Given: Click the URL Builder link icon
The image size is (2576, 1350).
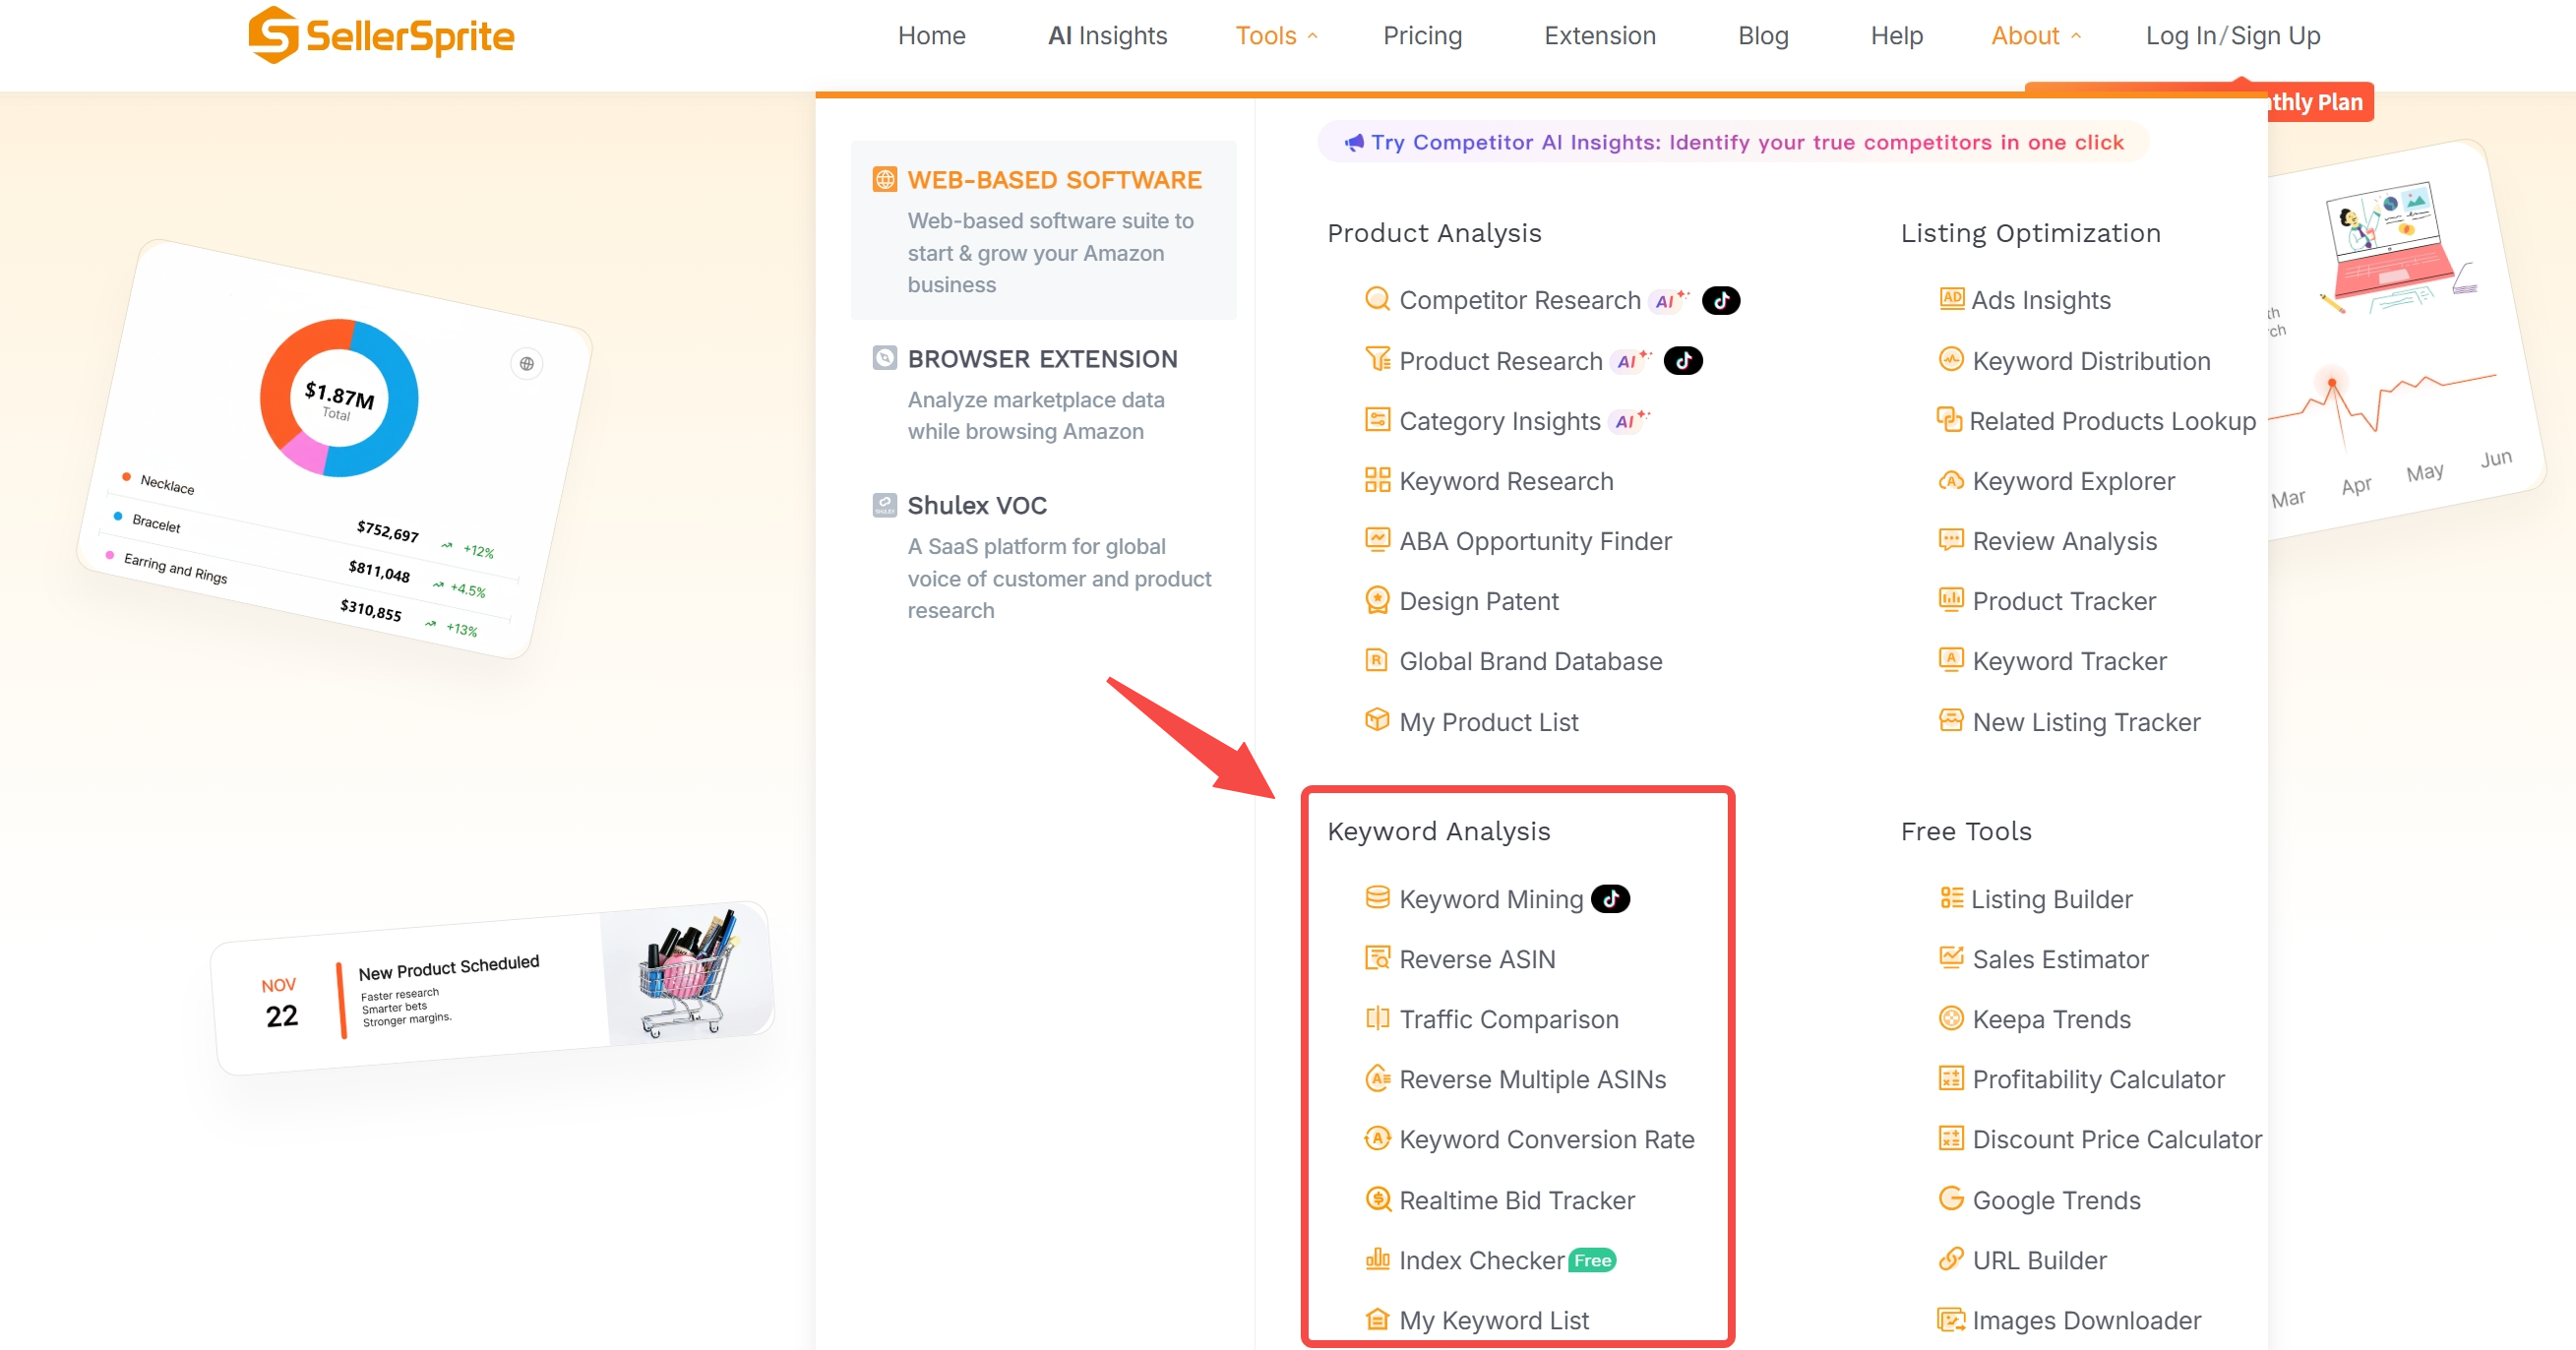Looking at the screenshot, I should 1951,1258.
